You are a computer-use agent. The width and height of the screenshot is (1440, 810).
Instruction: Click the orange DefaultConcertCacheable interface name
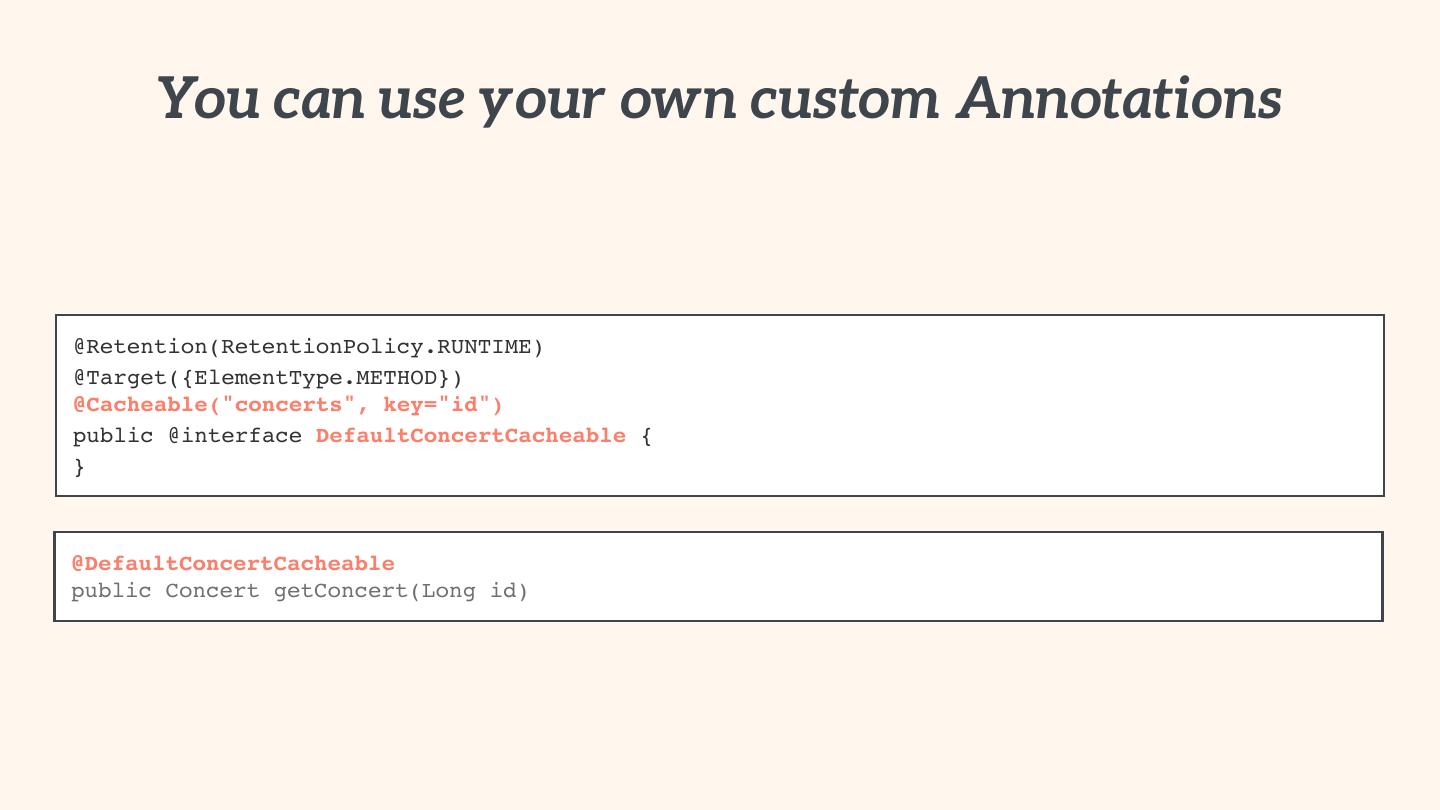point(470,436)
